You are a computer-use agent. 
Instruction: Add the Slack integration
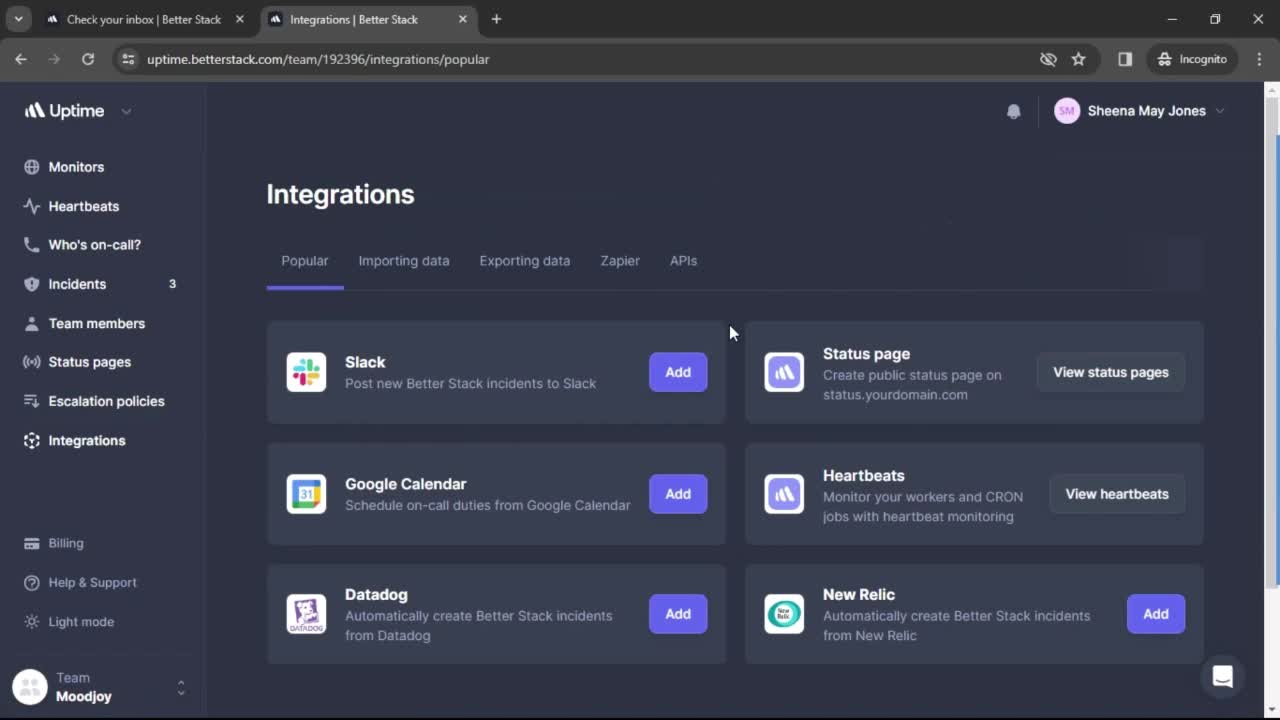(678, 372)
